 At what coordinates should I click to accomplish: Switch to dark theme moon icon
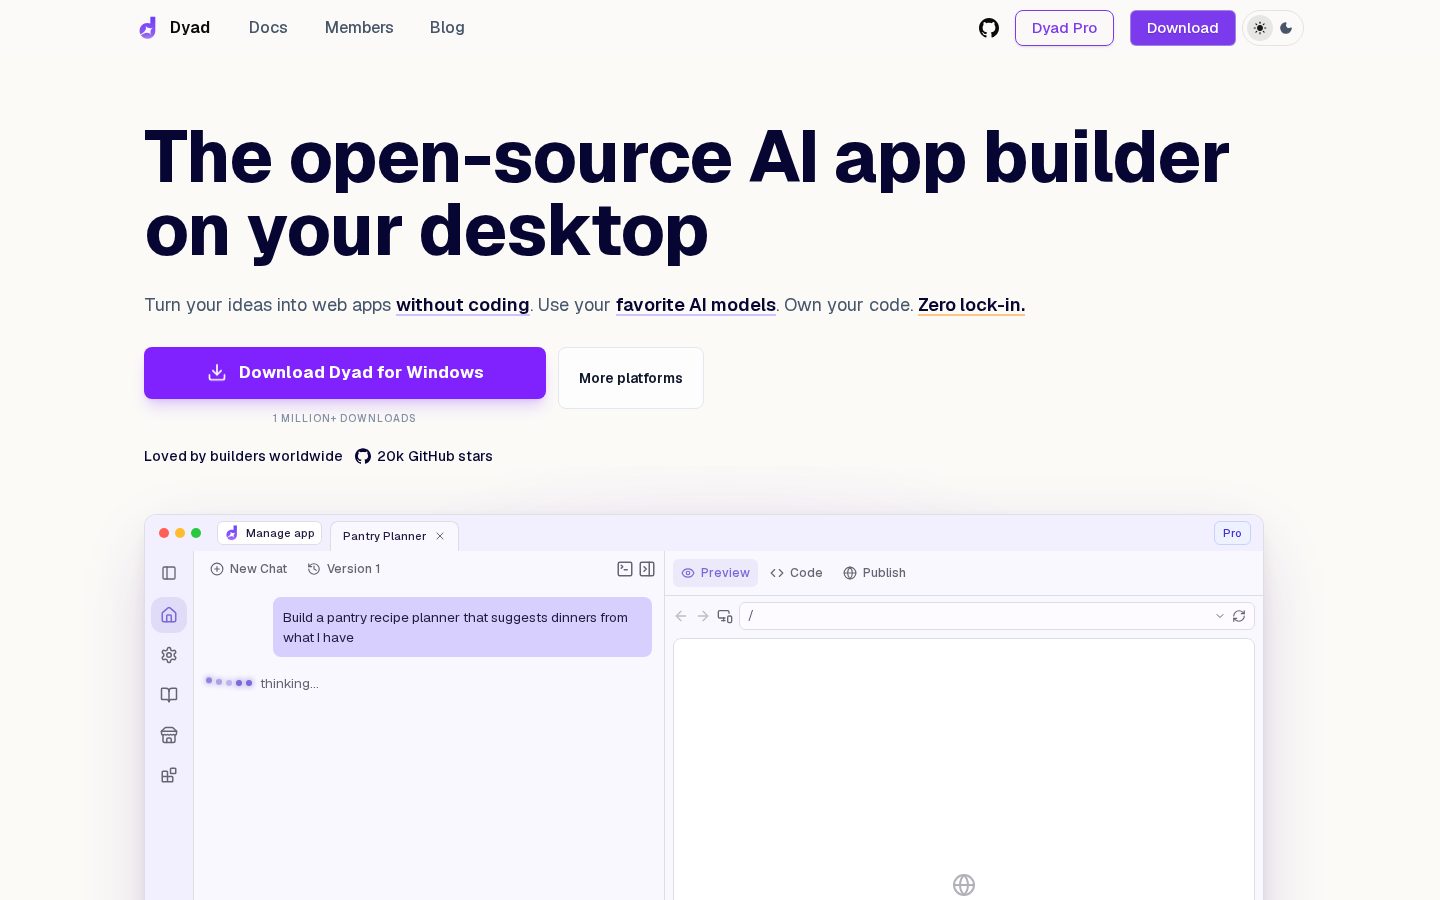coord(1286,28)
